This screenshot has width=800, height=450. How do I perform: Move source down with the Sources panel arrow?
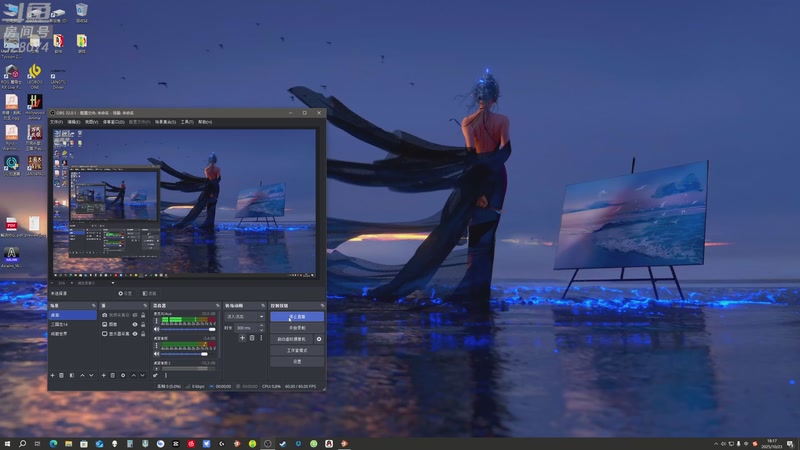[x=143, y=376]
